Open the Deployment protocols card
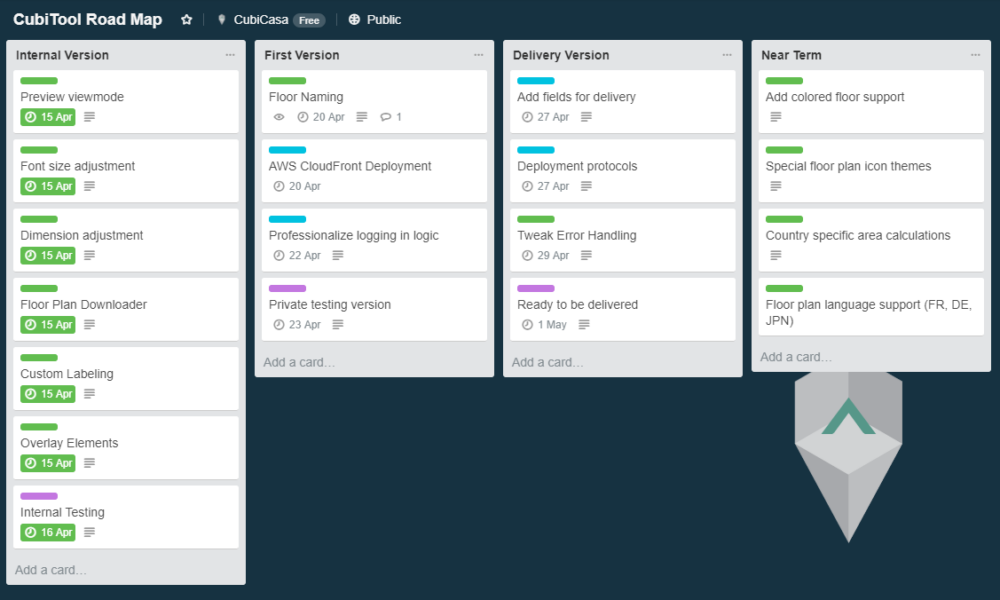Image resolution: width=1000 pixels, height=600 pixels. tap(622, 171)
